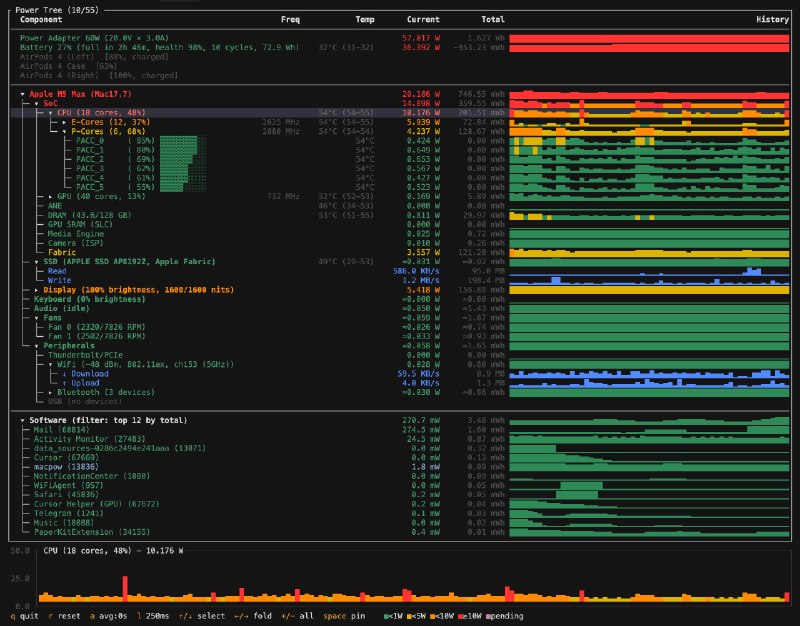Screen dimensions: 800x626
Task: Select the Battery 27% row
Action: click(400, 47)
